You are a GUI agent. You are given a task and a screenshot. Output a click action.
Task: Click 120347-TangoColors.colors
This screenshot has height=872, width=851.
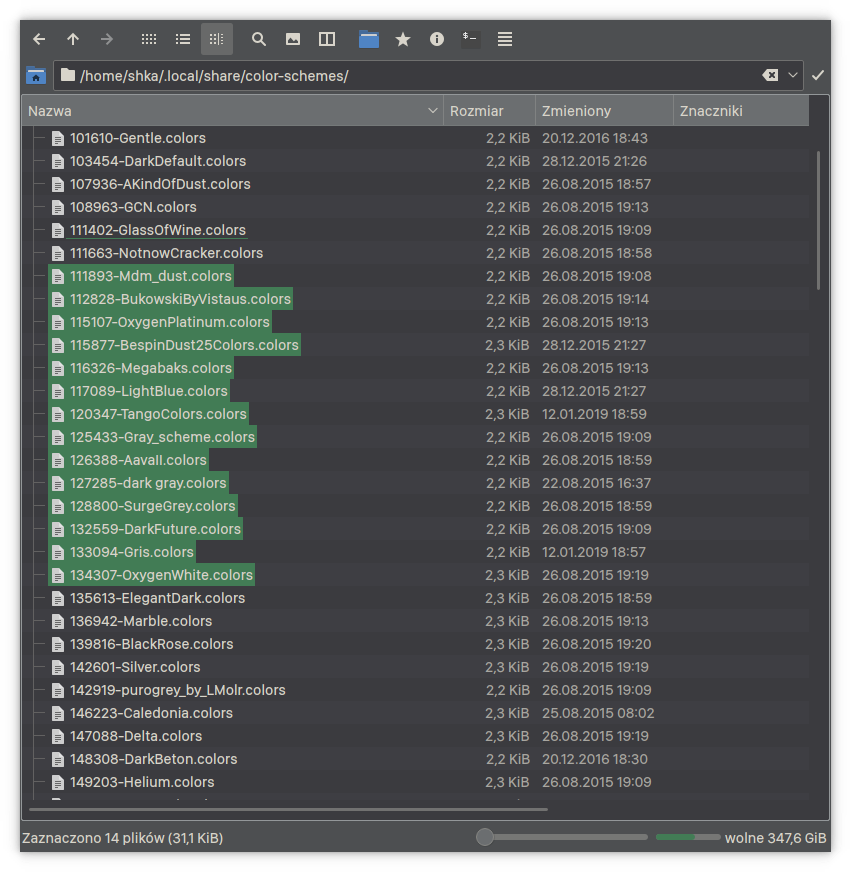point(158,414)
